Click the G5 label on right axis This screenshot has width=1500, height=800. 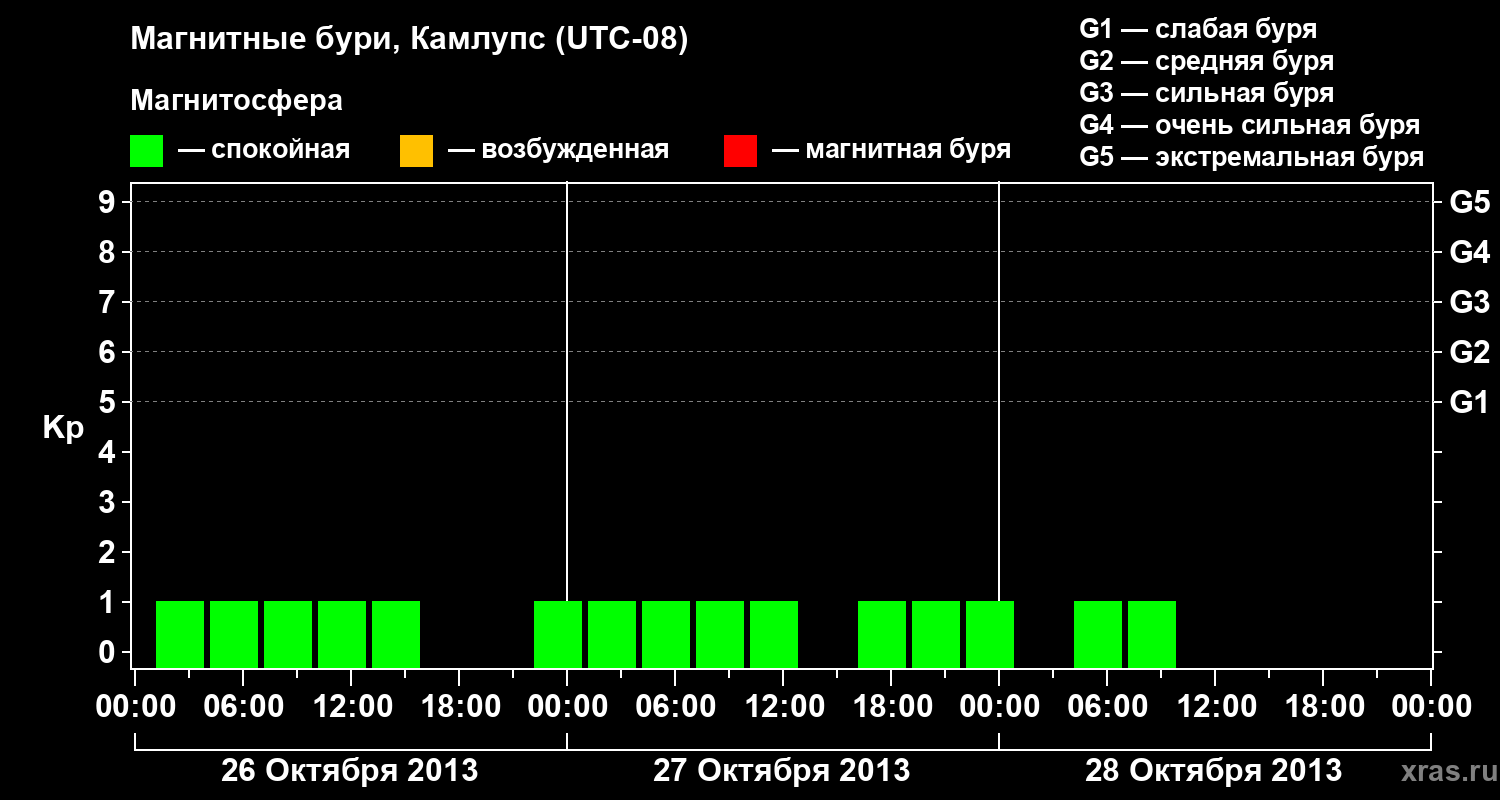[x=1470, y=202]
